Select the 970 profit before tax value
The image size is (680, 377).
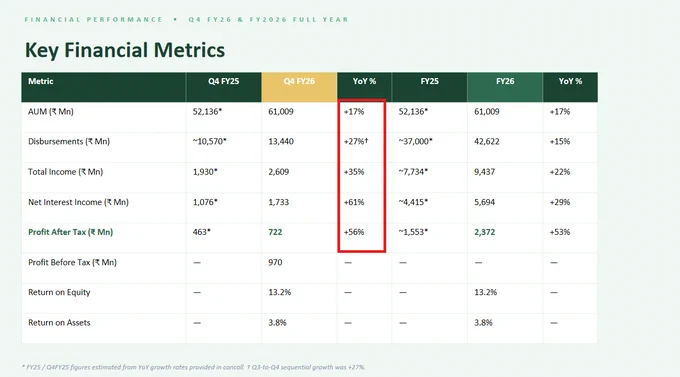[x=275, y=262]
